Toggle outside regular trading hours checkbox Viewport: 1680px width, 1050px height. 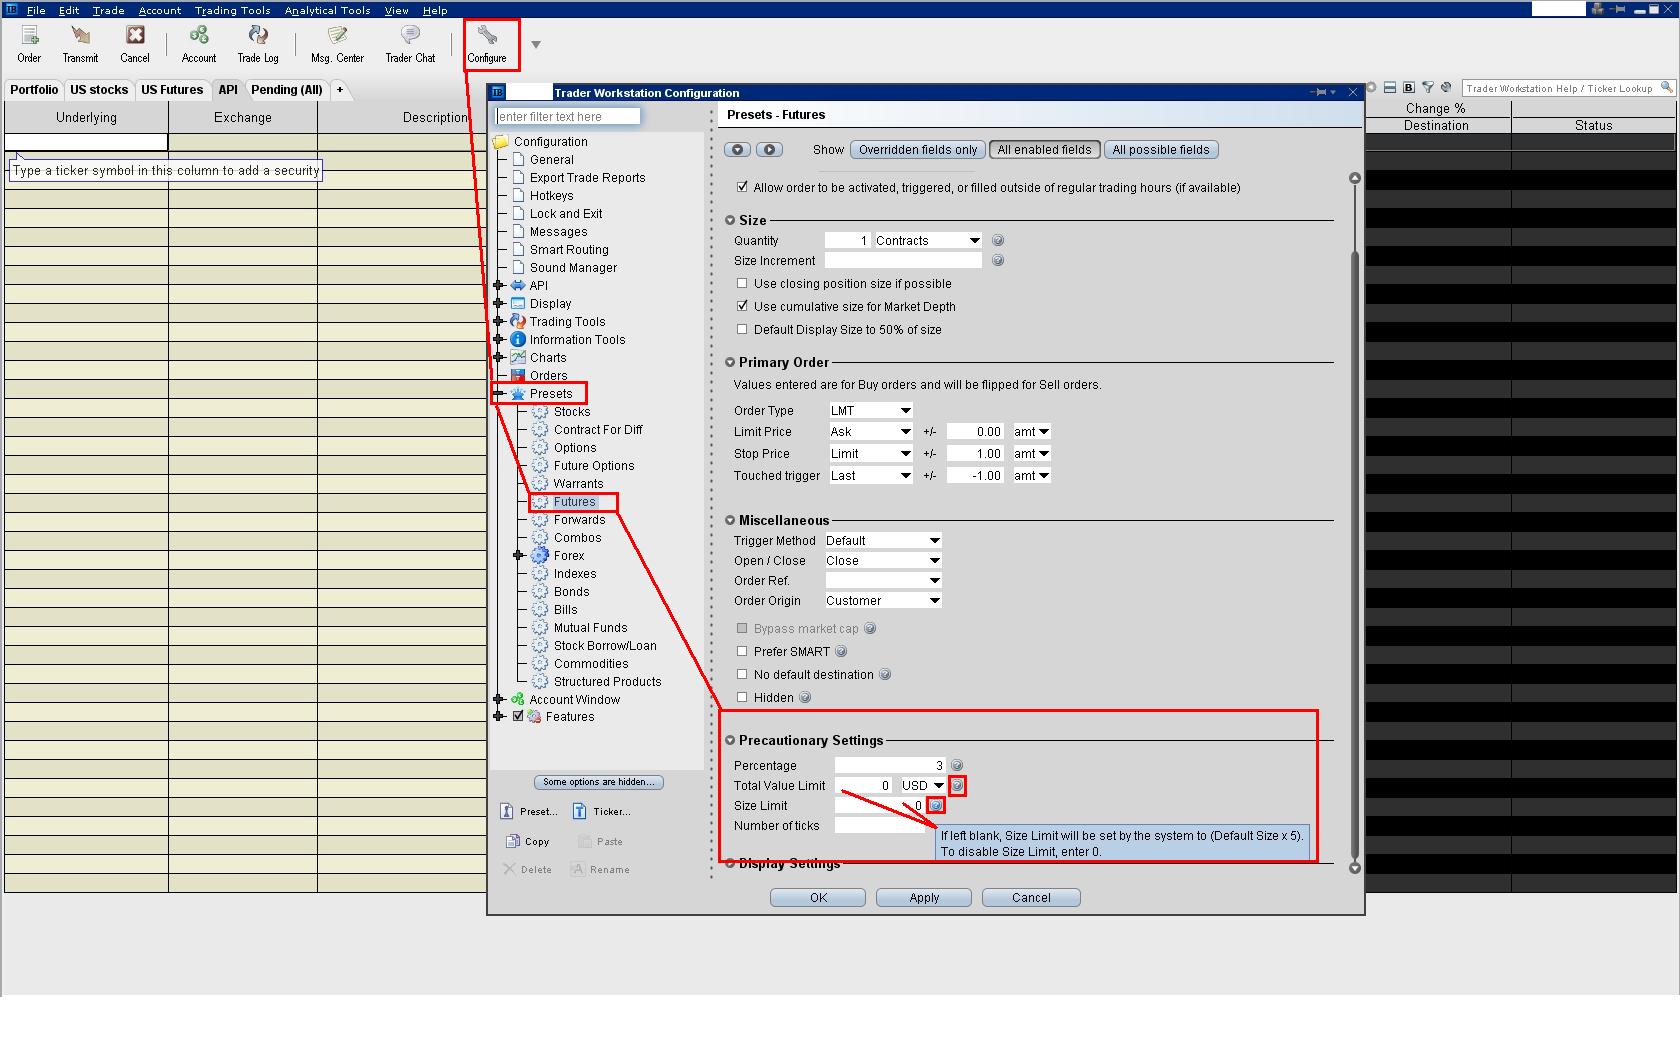tap(742, 187)
